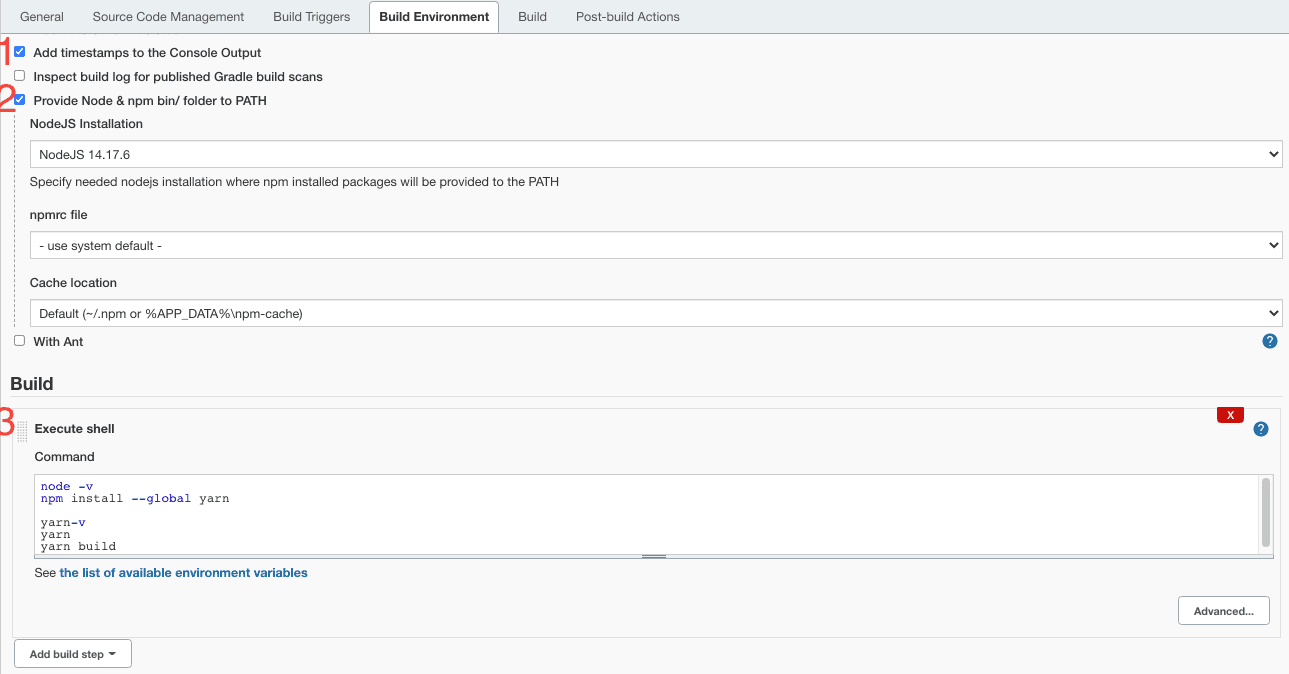Expand the Add build step menu
Image resolution: width=1289 pixels, height=674 pixels.
click(x=73, y=654)
